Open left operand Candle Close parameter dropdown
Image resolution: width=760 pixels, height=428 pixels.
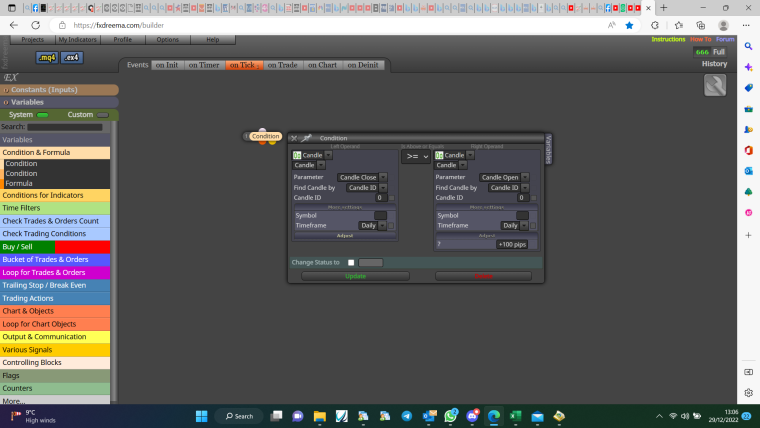coord(362,177)
